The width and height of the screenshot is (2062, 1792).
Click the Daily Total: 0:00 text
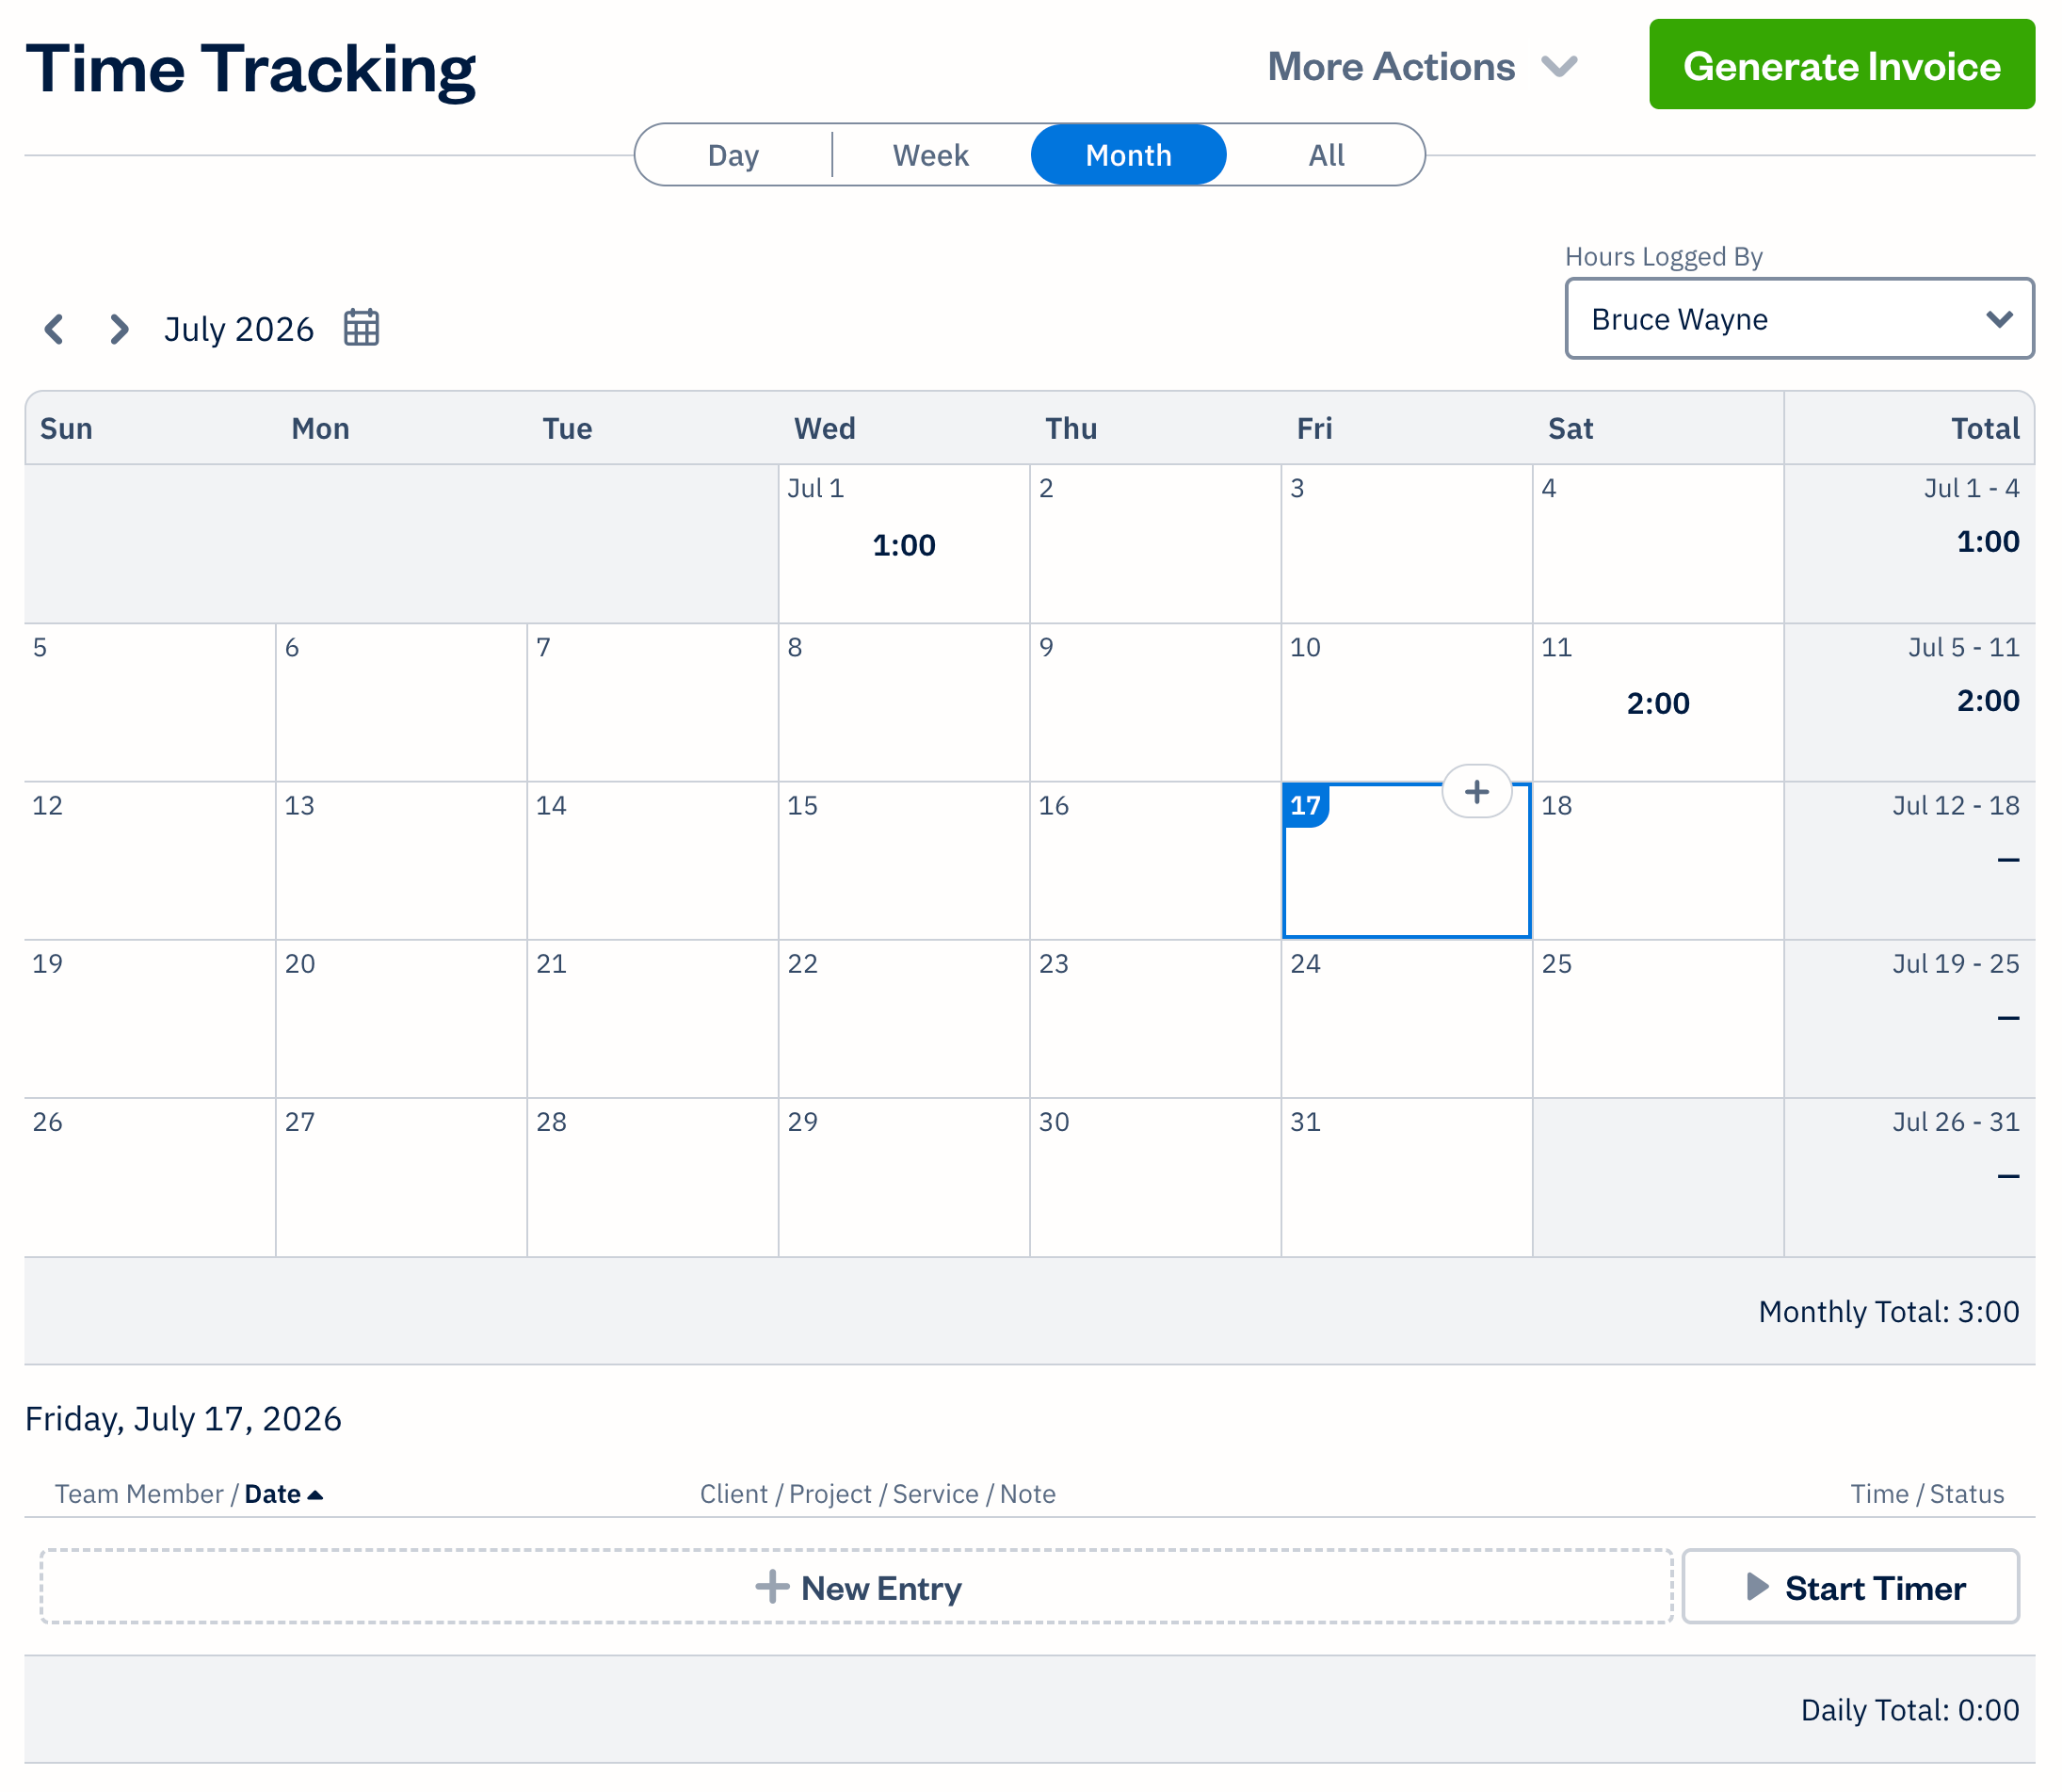coord(1910,1710)
